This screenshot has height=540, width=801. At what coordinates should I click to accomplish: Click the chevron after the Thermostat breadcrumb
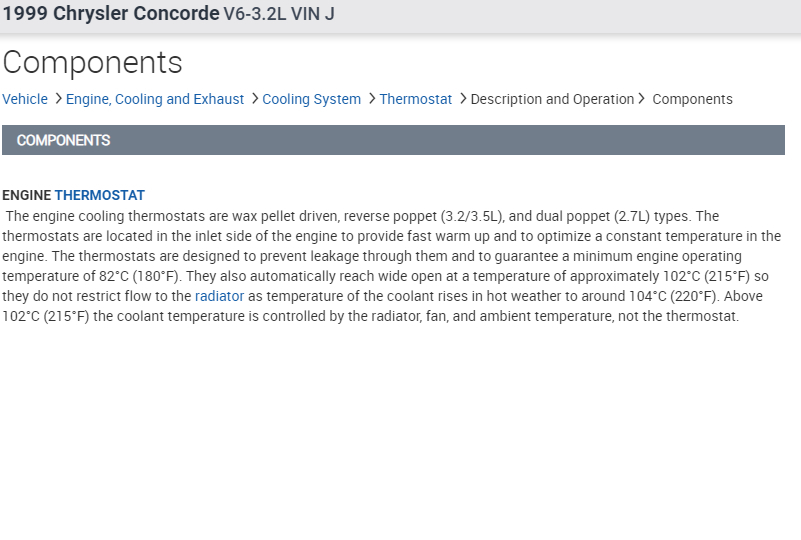[463, 99]
